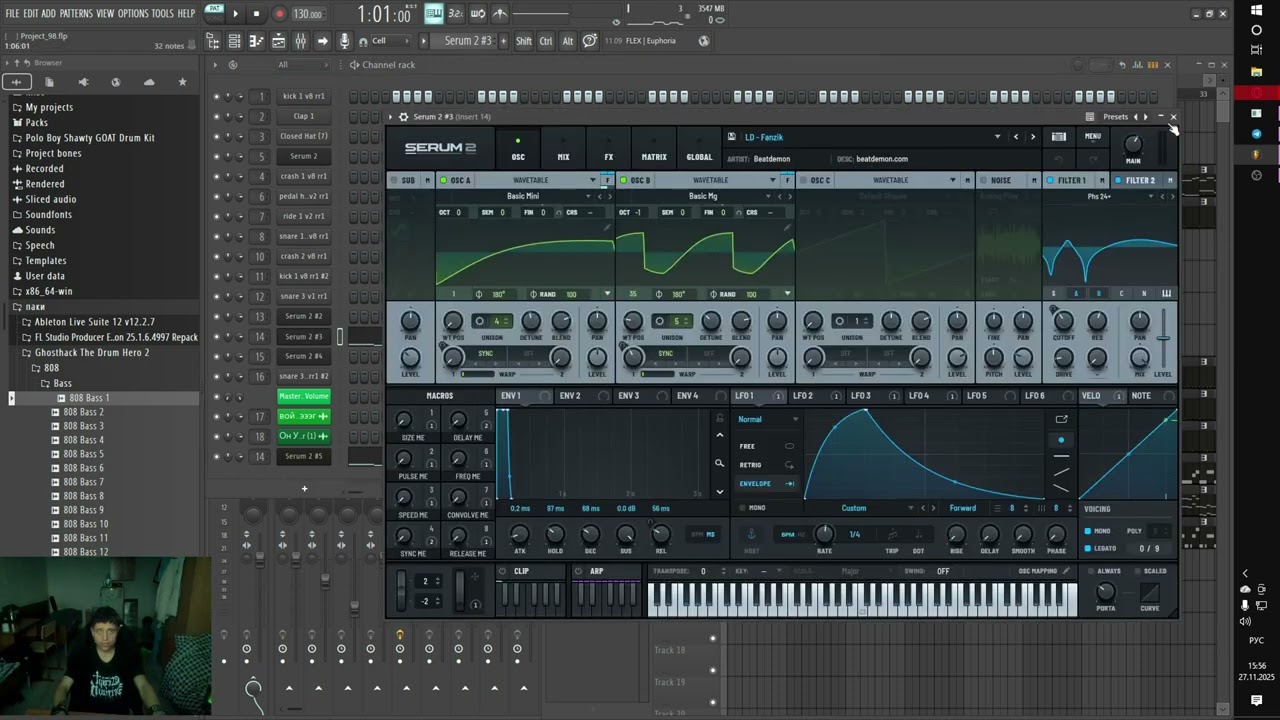The height and width of the screenshot is (720, 1280).
Task: Open the LD - Fanzik preset dropdown arrow
Action: tap(997, 137)
